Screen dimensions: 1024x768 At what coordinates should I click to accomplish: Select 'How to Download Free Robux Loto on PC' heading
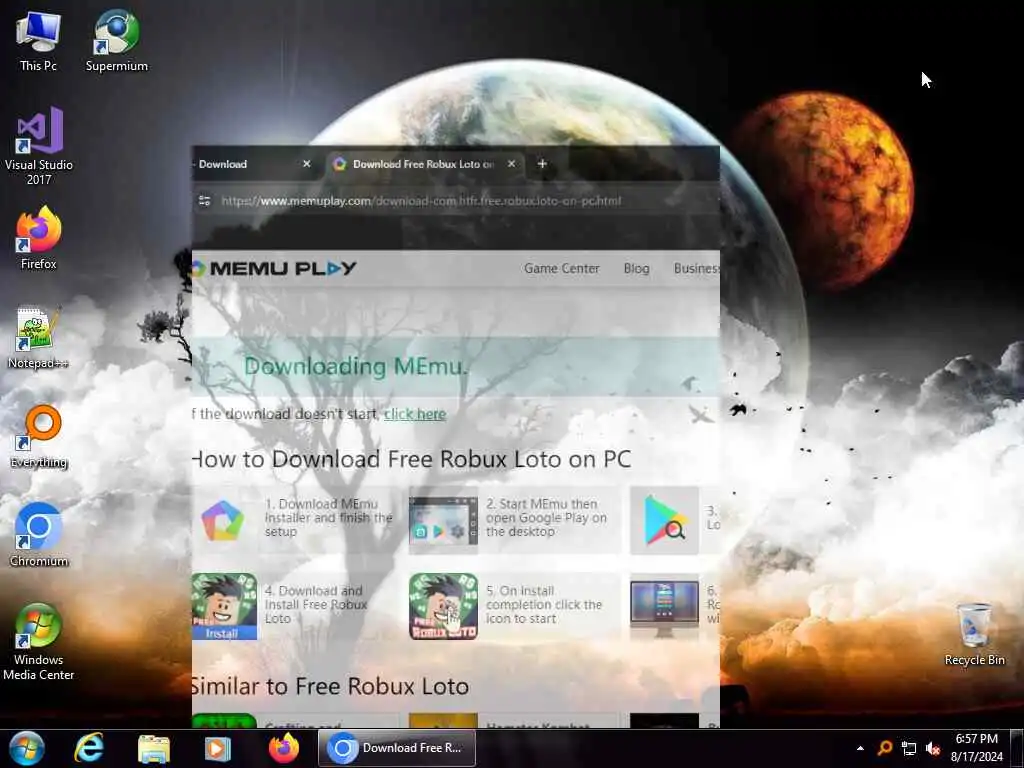411,459
